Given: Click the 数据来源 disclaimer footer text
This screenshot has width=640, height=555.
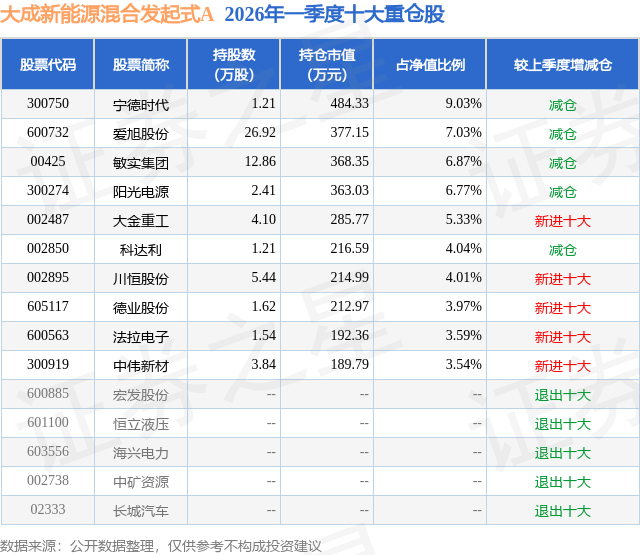Looking at the screenshot, I should click(161, 546).
